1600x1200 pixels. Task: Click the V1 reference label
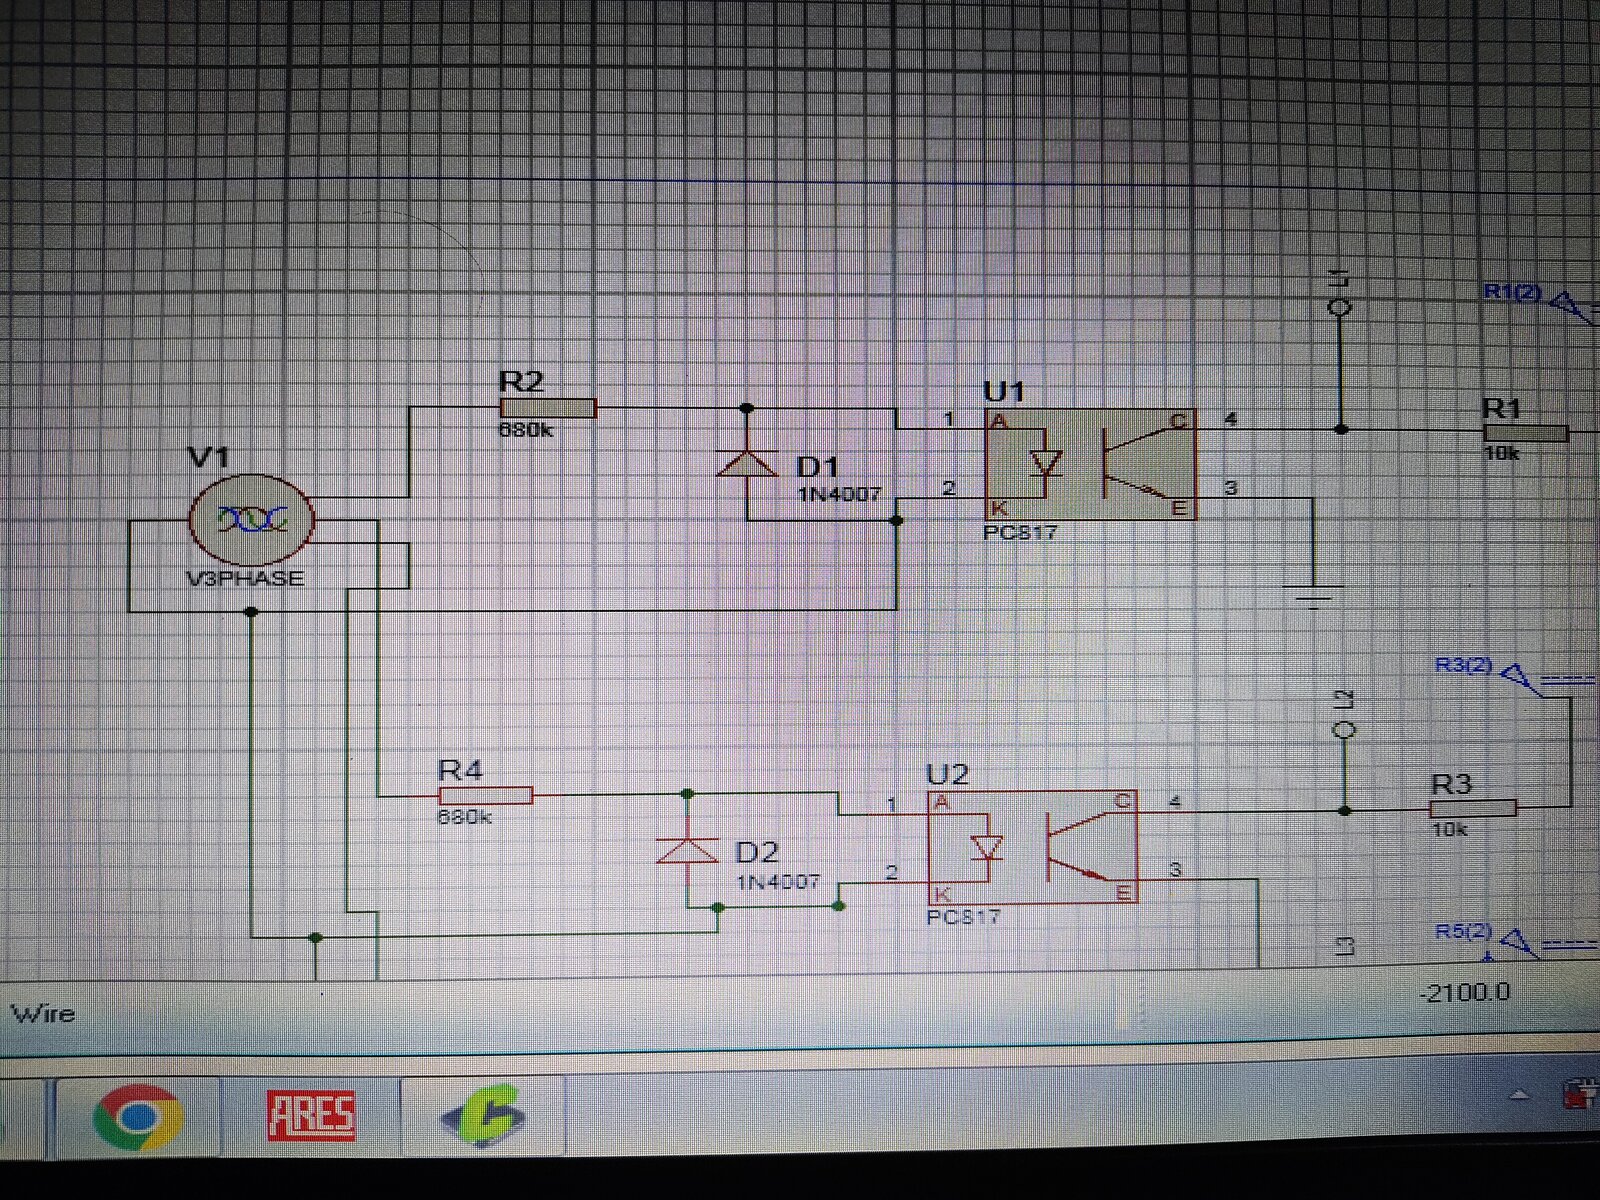click(x=208, y=457)
